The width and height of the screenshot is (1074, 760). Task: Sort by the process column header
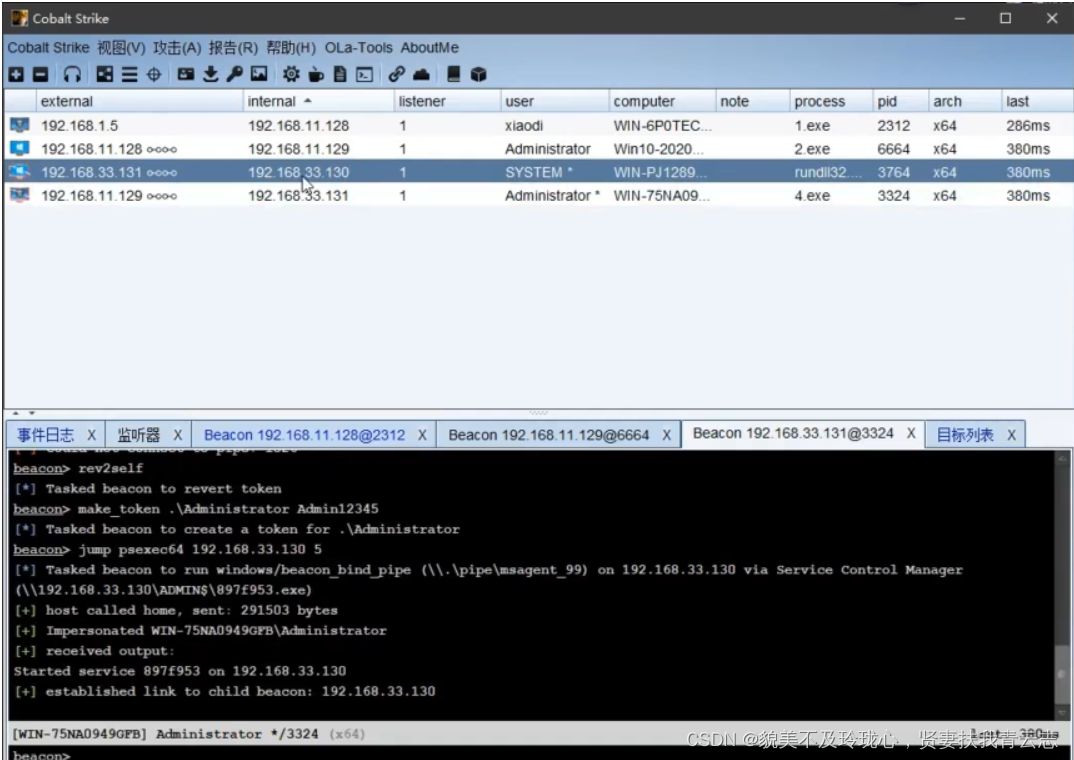coord(832,101)
